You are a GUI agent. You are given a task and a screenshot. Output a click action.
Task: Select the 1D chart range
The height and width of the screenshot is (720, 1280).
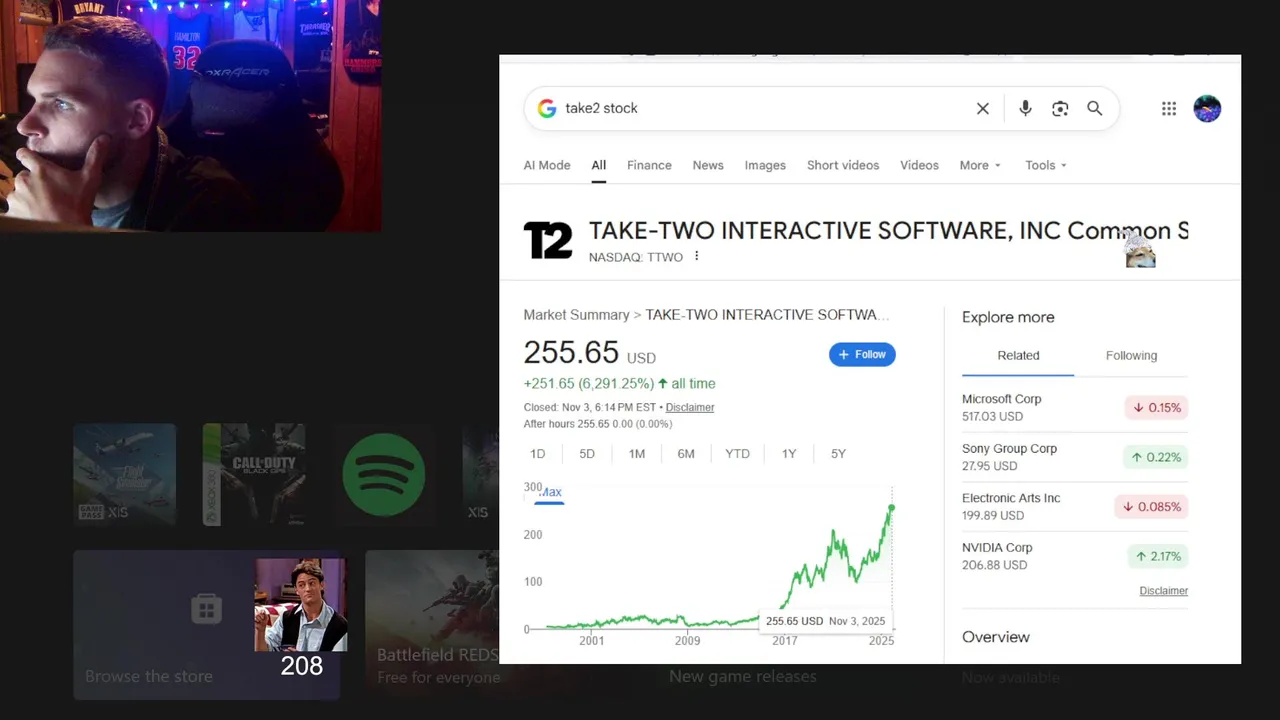pos(537,453)
